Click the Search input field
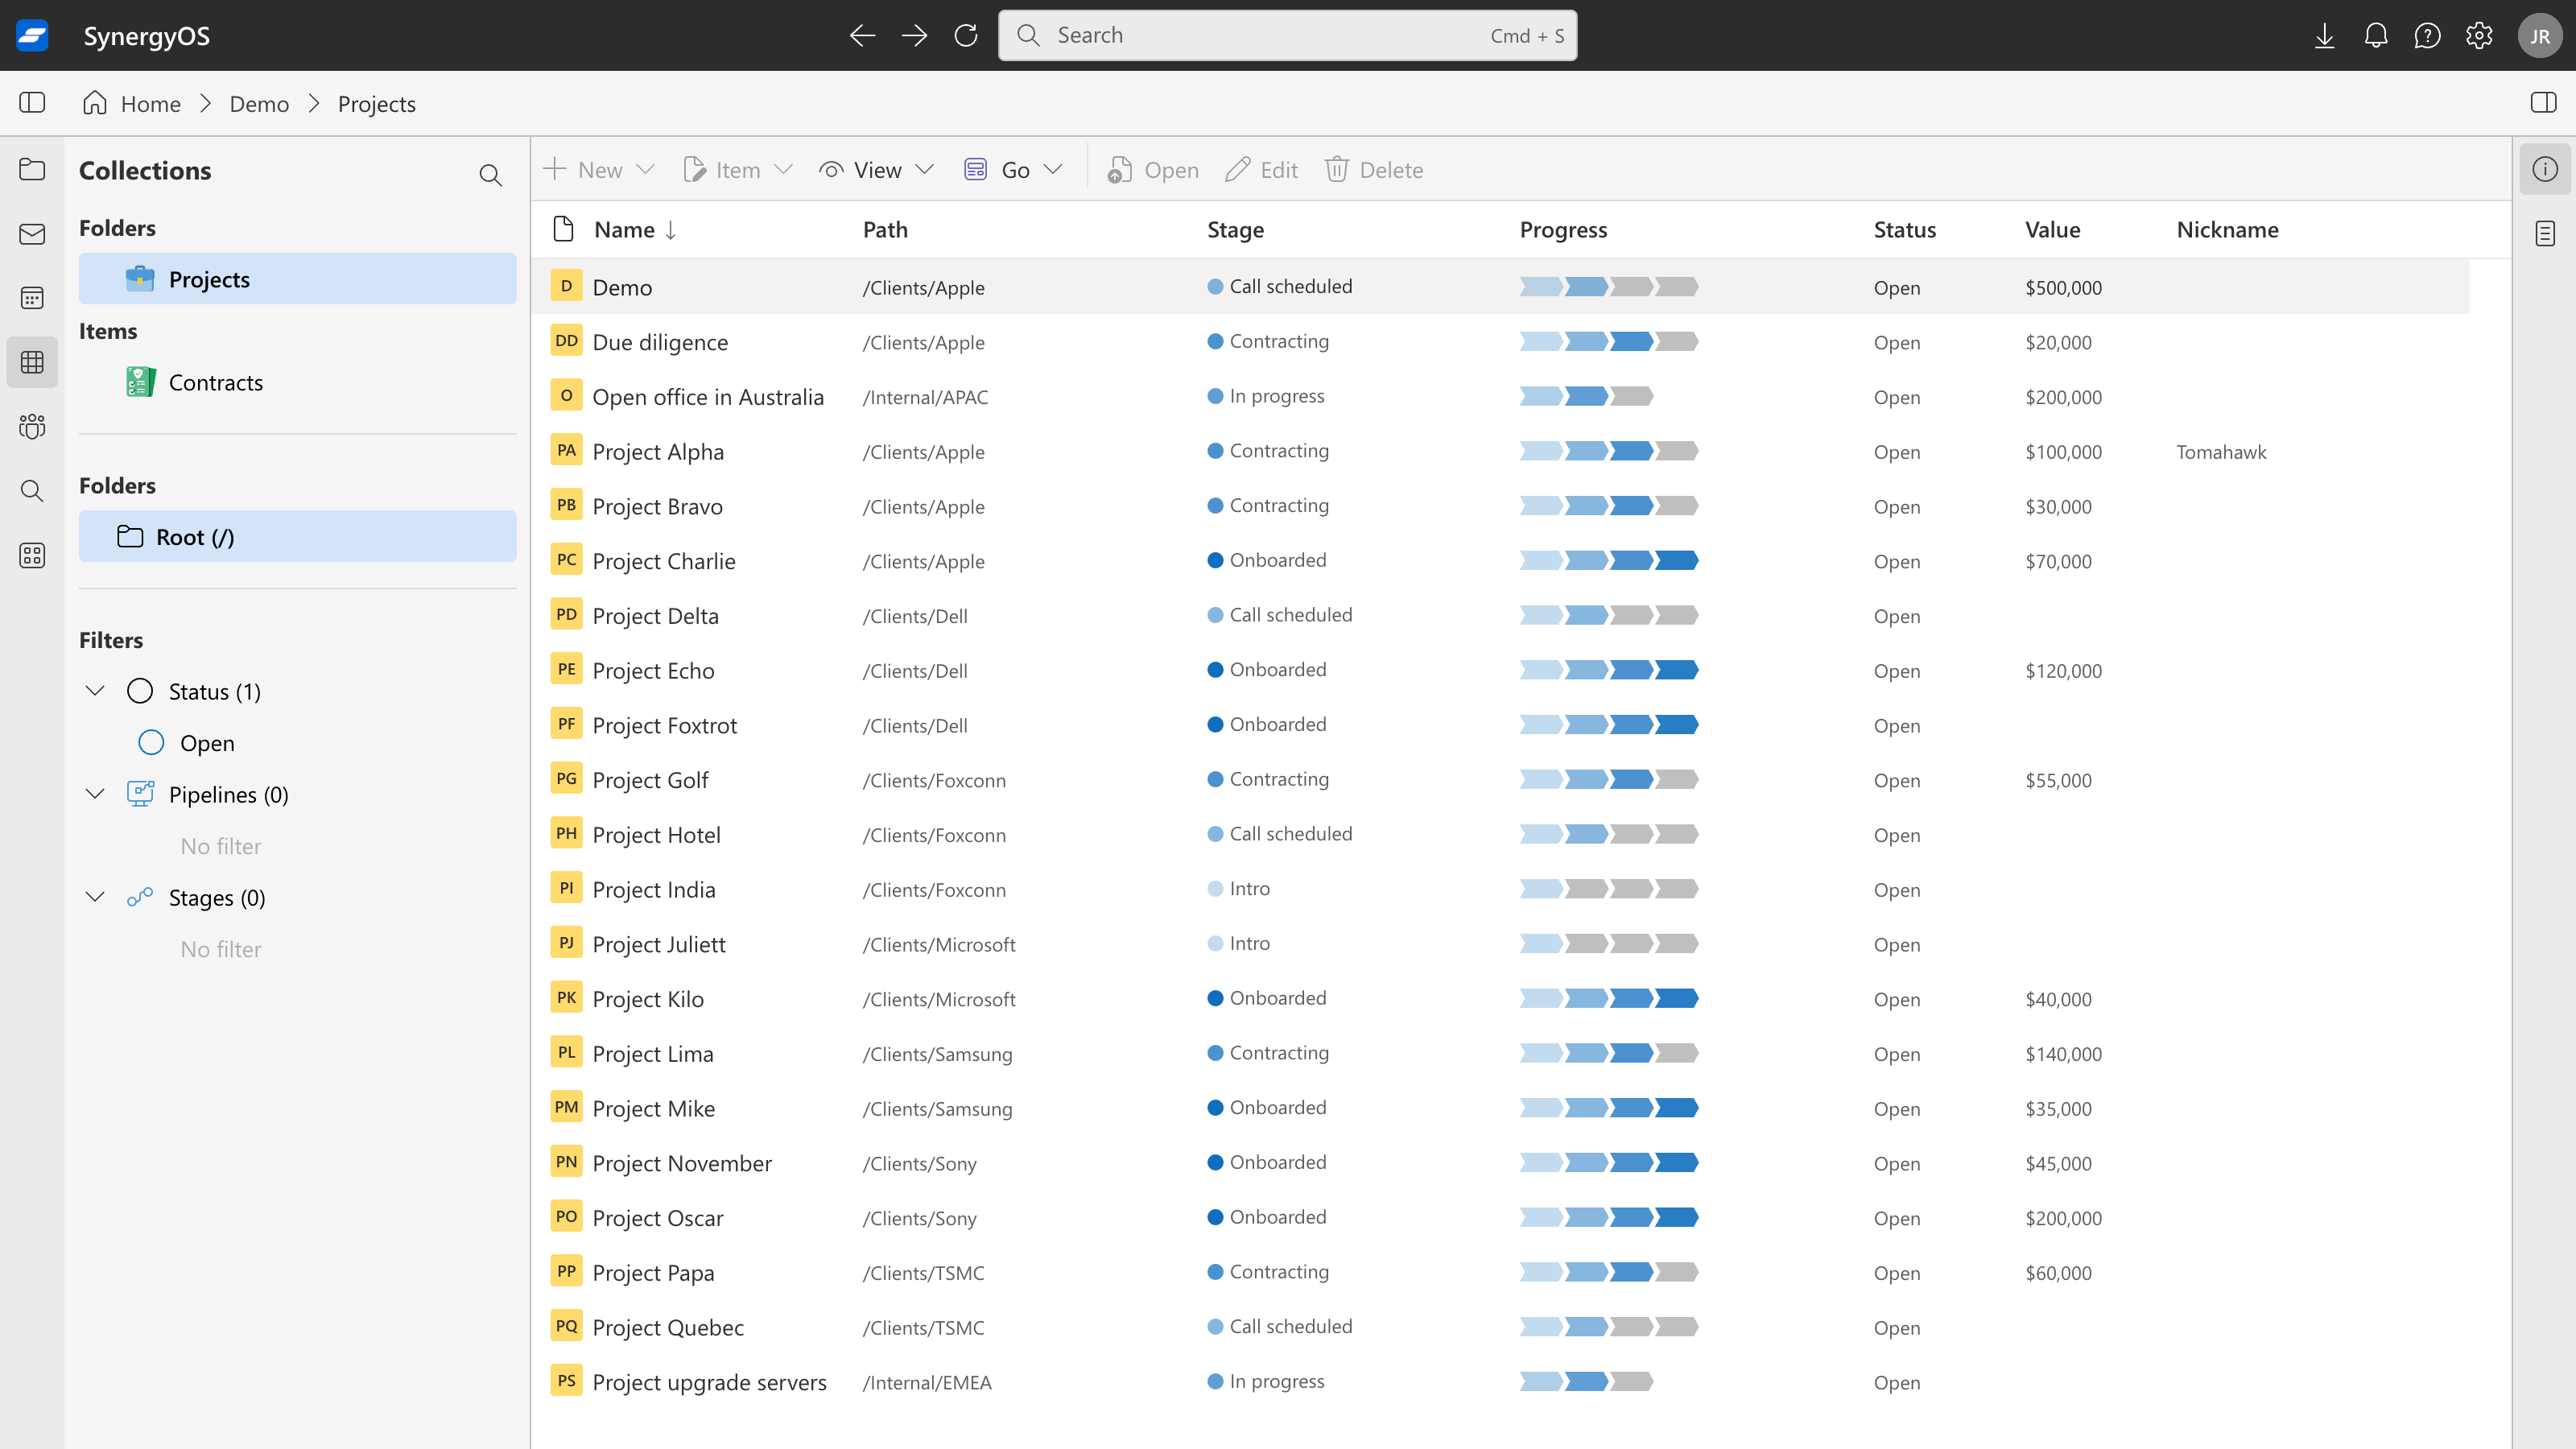Image resolution: width=2576 pixels, height=1449 pixels. (1287, 36)
